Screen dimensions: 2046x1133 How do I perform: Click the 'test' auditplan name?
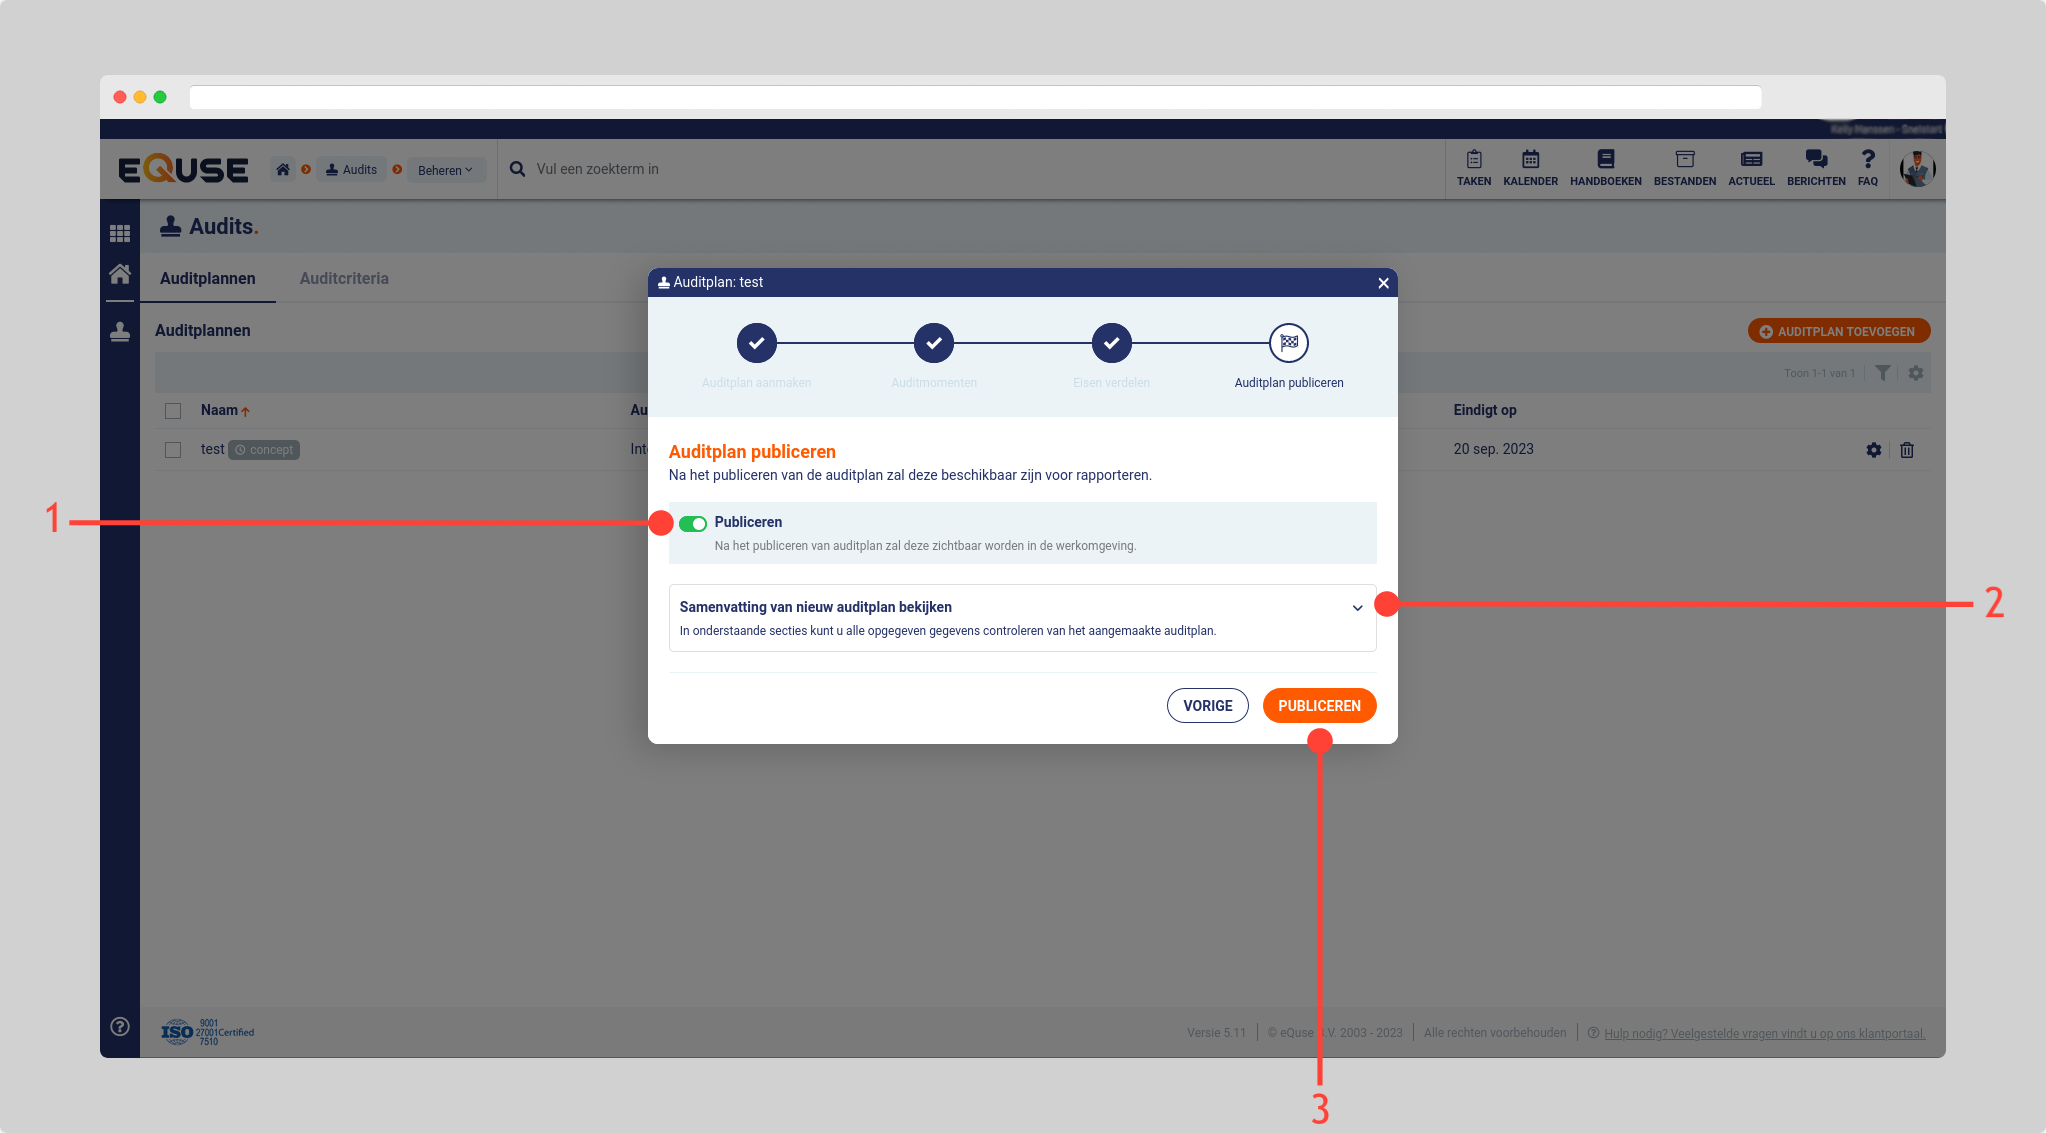(212, 449)
